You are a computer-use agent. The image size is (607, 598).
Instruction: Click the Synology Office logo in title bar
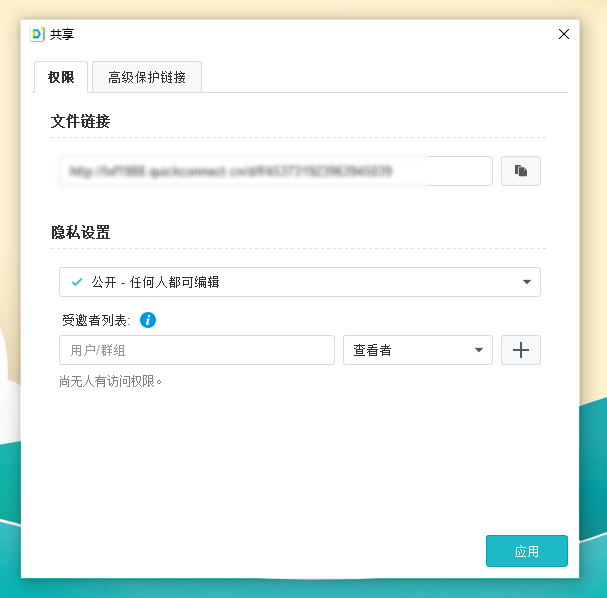pos(37,34)
